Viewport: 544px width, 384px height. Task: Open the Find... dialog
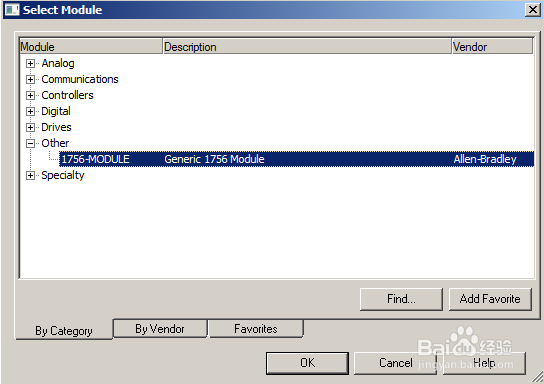tap(401, 299)
